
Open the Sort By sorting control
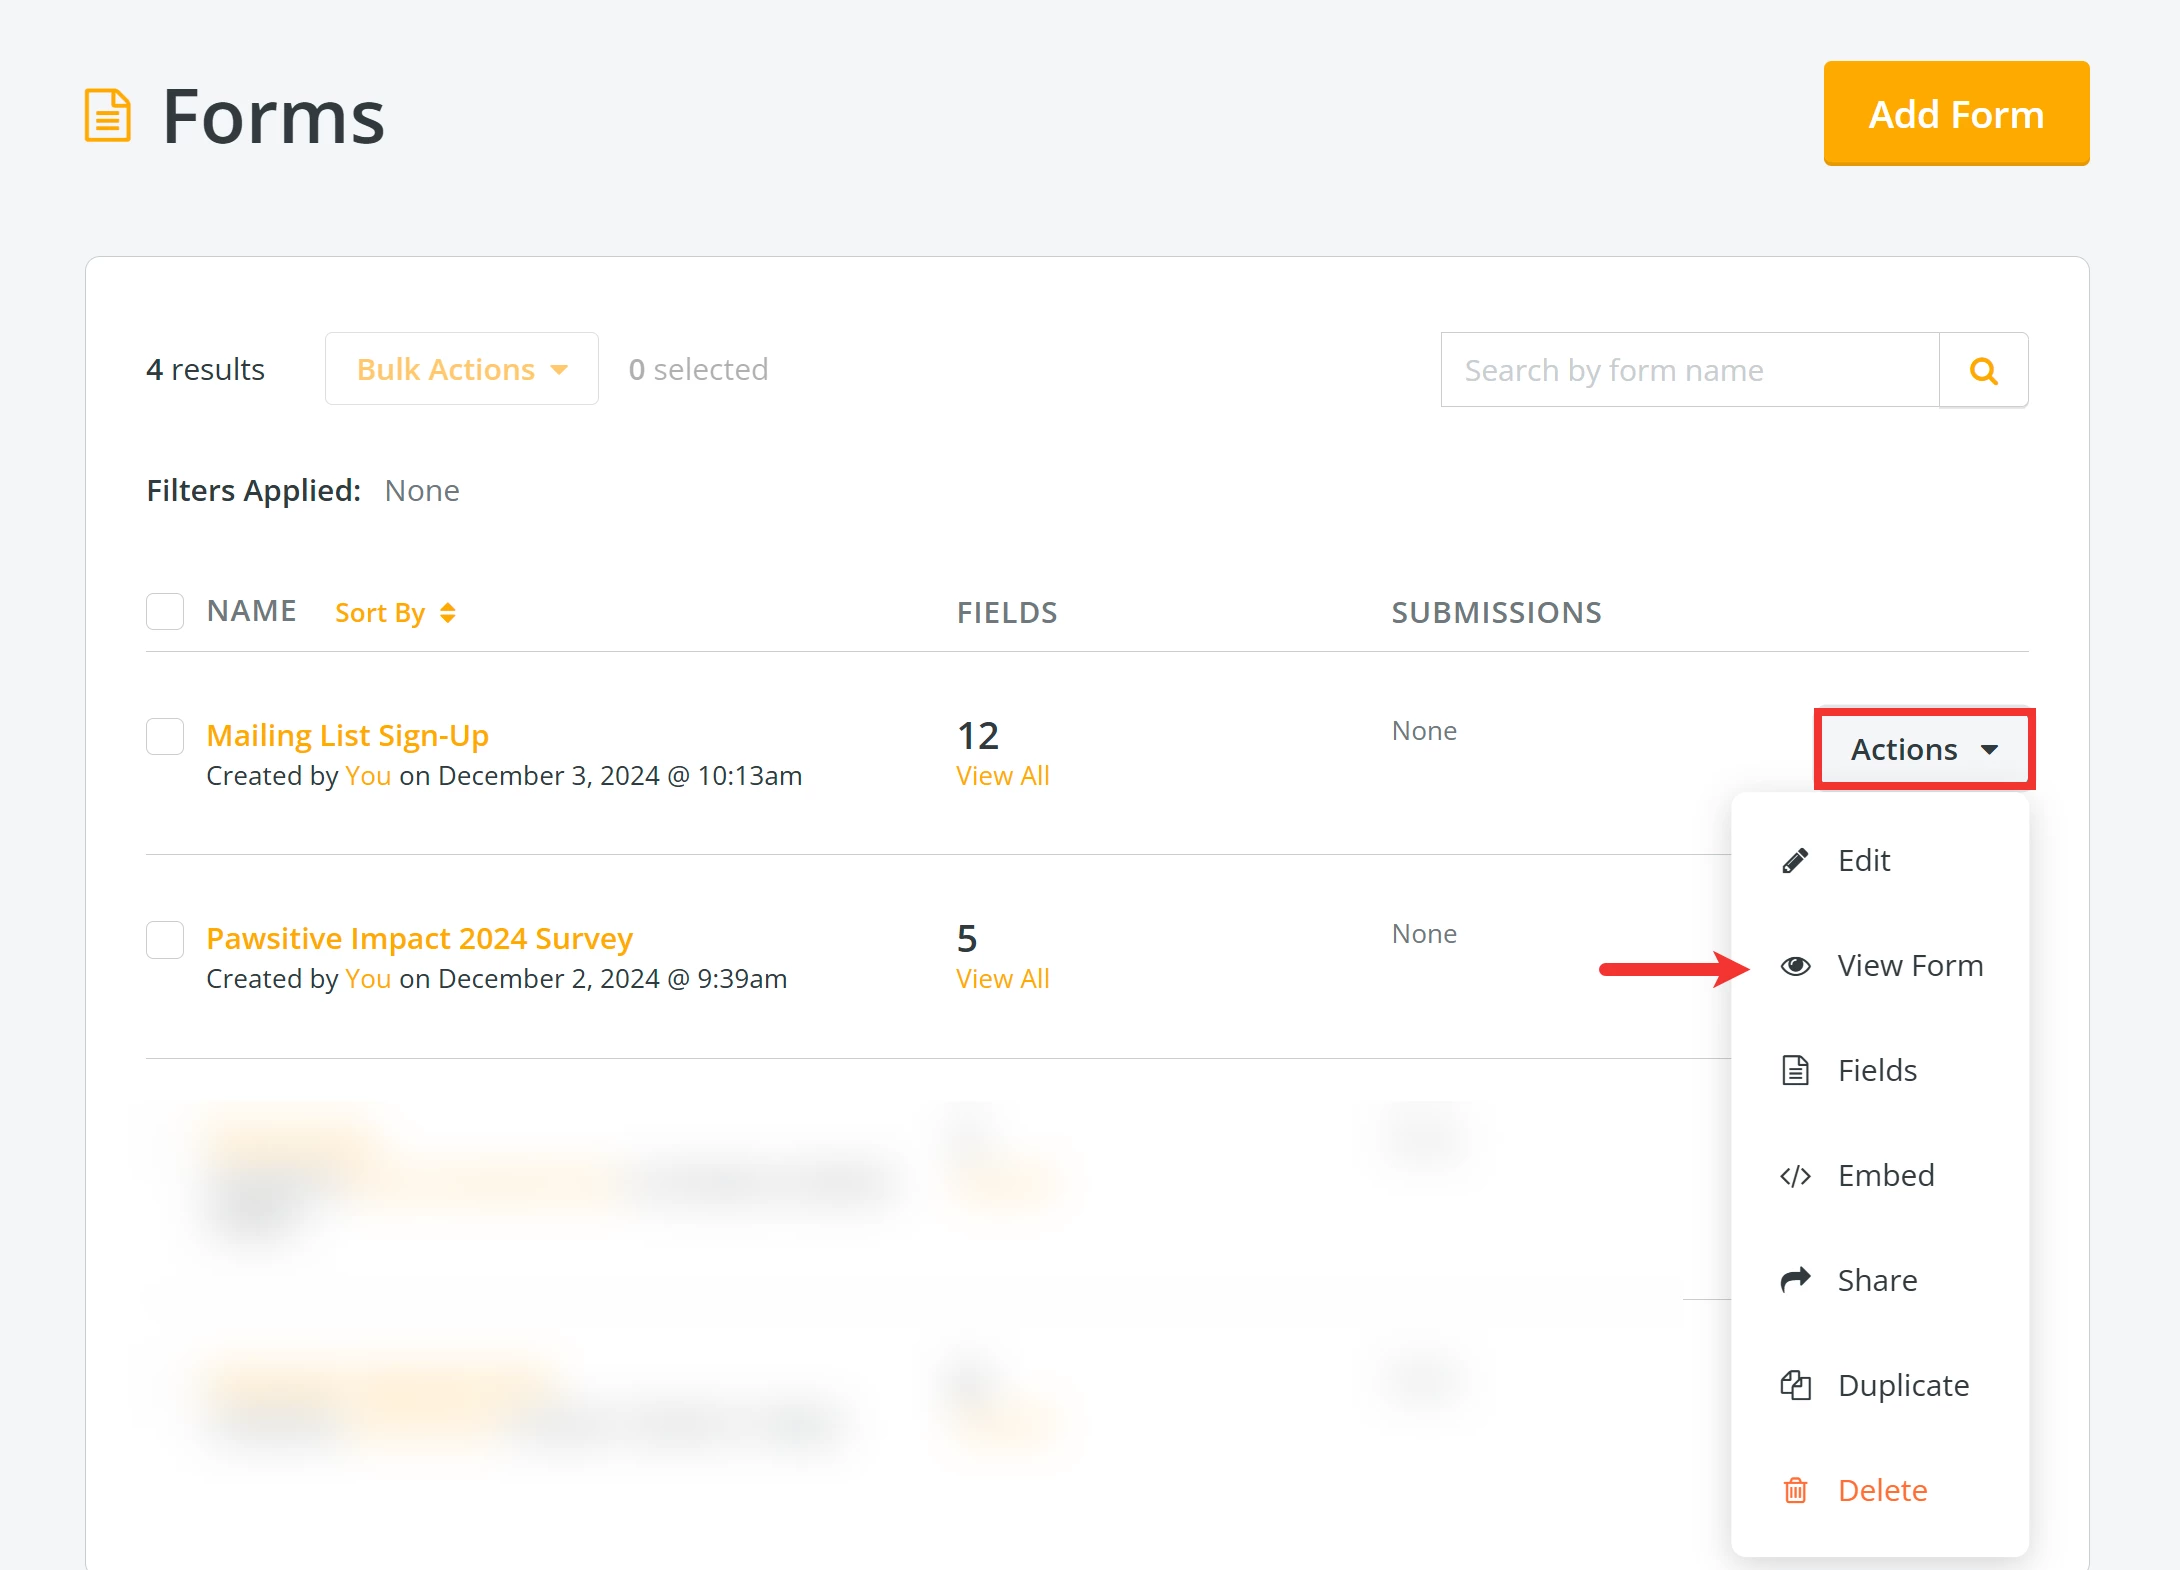395,612
